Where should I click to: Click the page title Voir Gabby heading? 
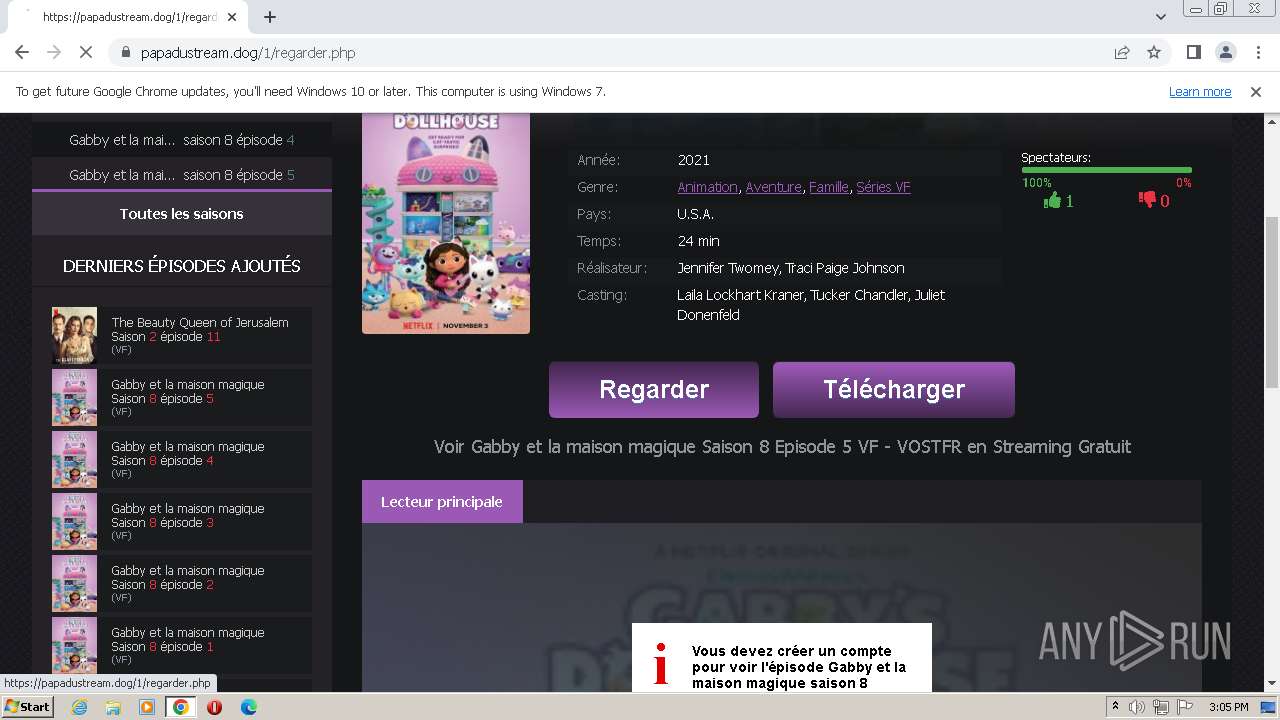click(782, 447)
